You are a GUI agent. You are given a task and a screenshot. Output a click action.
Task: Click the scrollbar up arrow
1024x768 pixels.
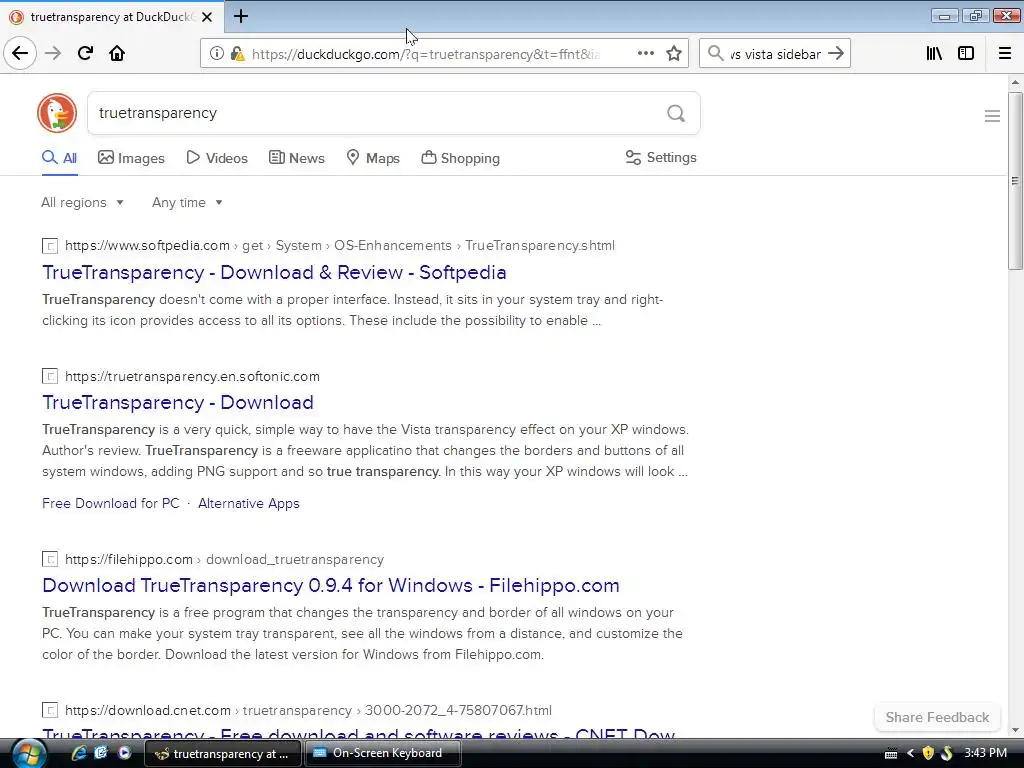(x=1015, y=82)
